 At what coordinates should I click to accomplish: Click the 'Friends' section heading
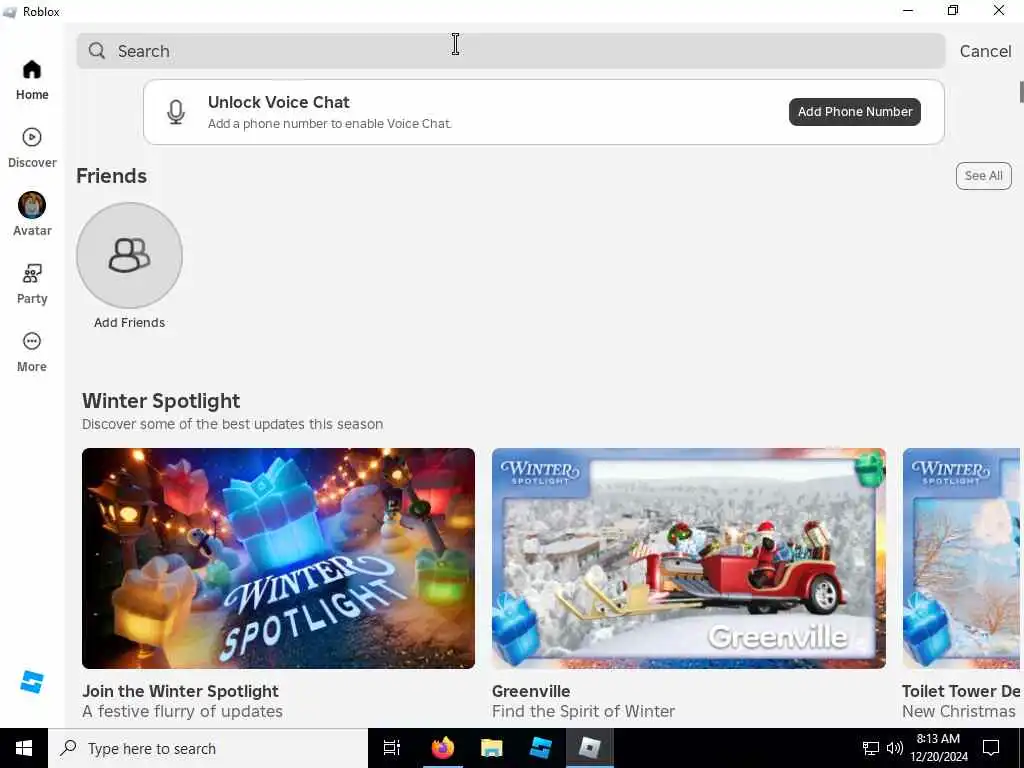[x=112, y=176]
